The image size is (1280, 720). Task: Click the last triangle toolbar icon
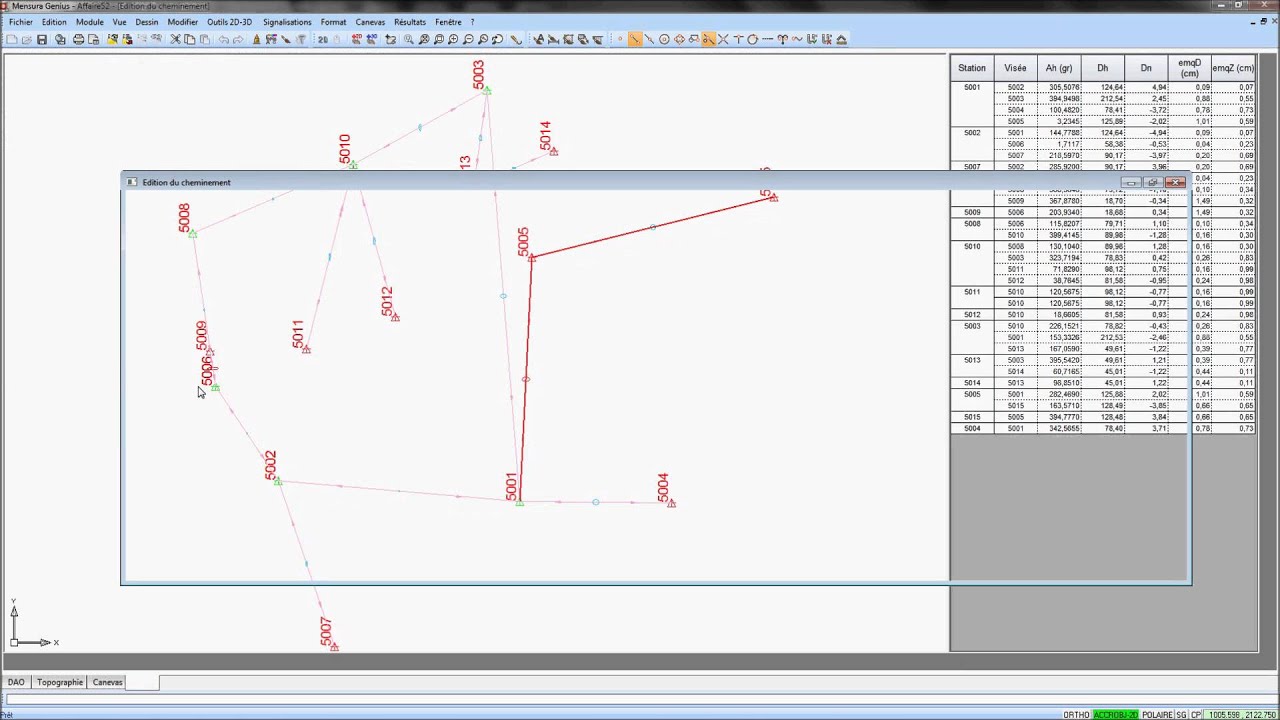[x=842, y=39]
